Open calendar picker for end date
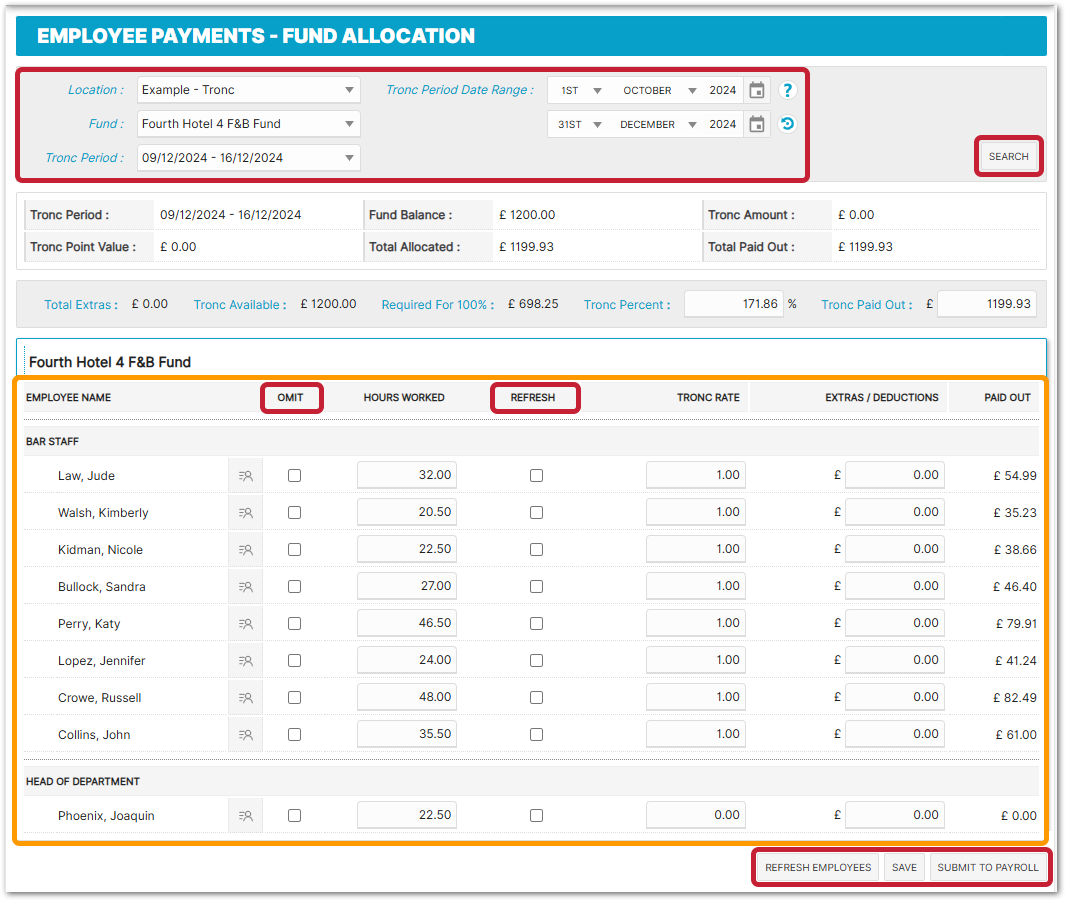 point(757,125)
